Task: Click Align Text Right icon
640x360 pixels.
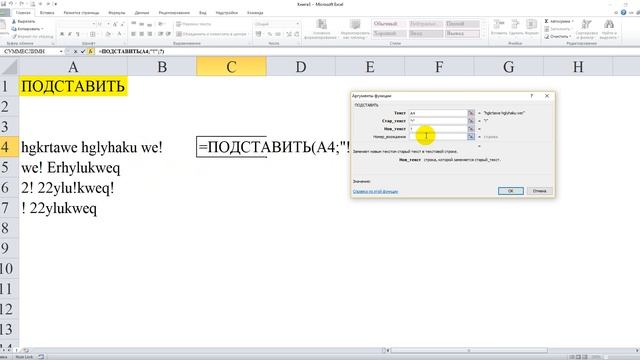Action: (150, 34)
